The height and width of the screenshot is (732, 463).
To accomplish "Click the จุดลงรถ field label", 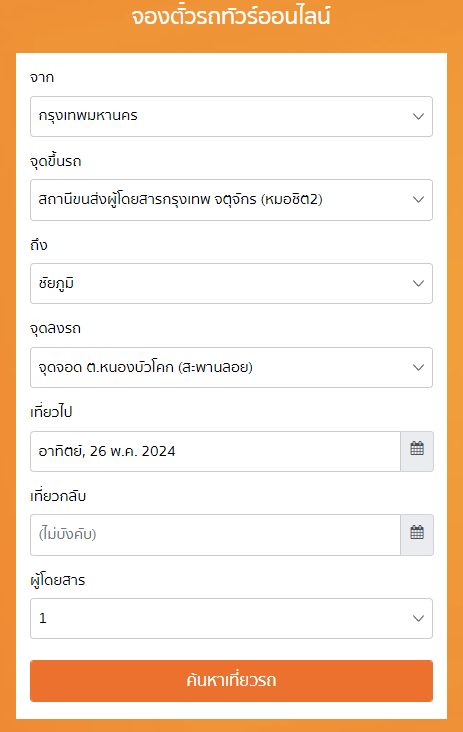I will coord(55,329).
